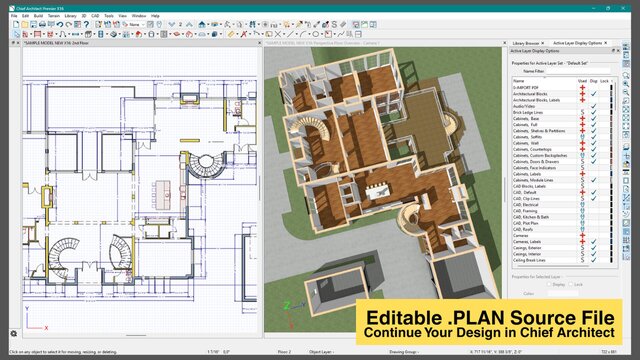Viewport: 640px width, 360px height.
Task: Toggle Disp check for CAD, Default layer
Action: click(x=593, y=192)
